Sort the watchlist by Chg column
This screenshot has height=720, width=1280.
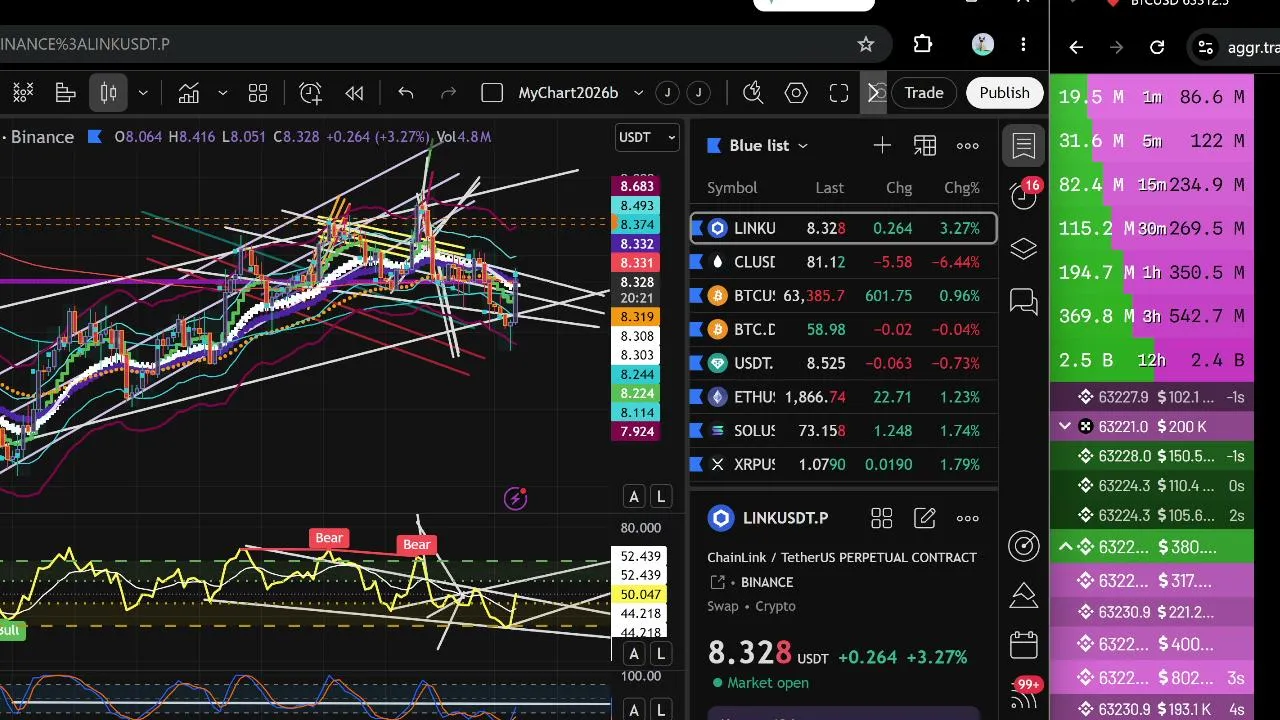899,188
